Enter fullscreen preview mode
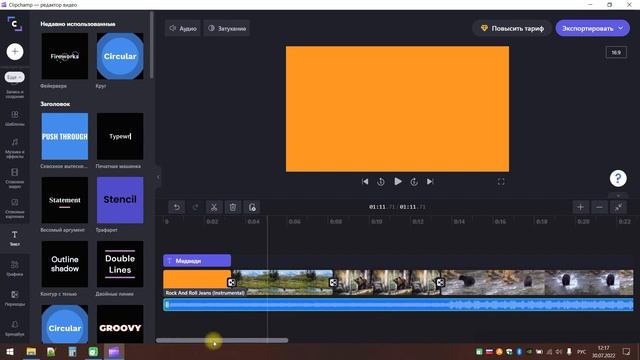 [501, 182]
